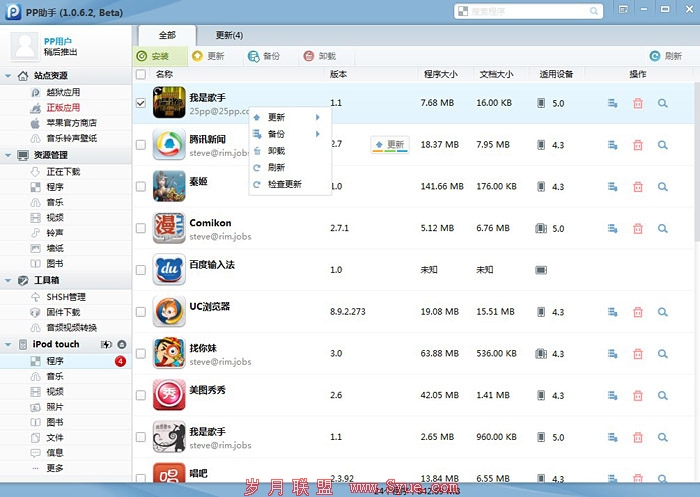700x497 pixels.
Task: Open 苹果官方商店 in the sidebar
Action: (71, 123)
